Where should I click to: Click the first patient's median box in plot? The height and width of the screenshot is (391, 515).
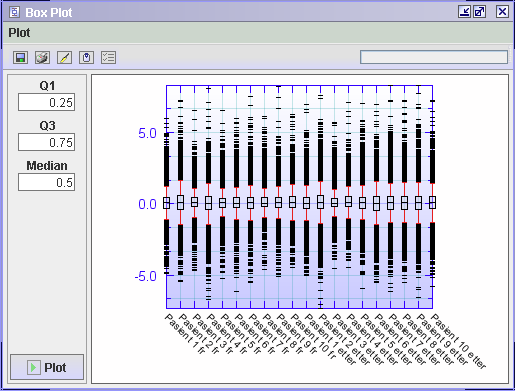(166, 203)
